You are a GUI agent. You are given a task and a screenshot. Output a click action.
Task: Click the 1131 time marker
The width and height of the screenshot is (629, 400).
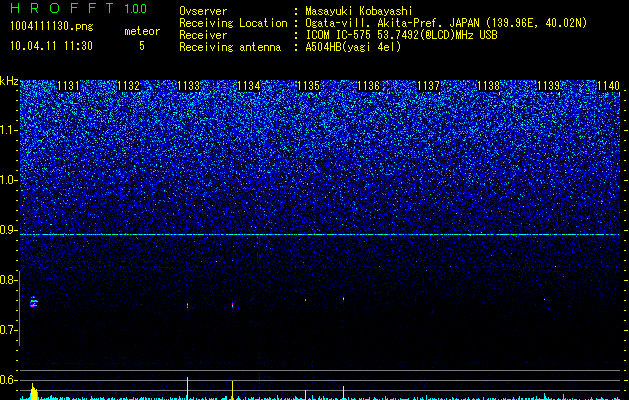coord(69,86)
